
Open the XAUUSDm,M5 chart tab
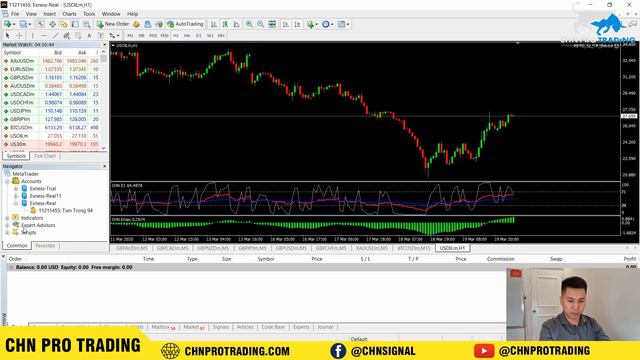pos(371,248)
